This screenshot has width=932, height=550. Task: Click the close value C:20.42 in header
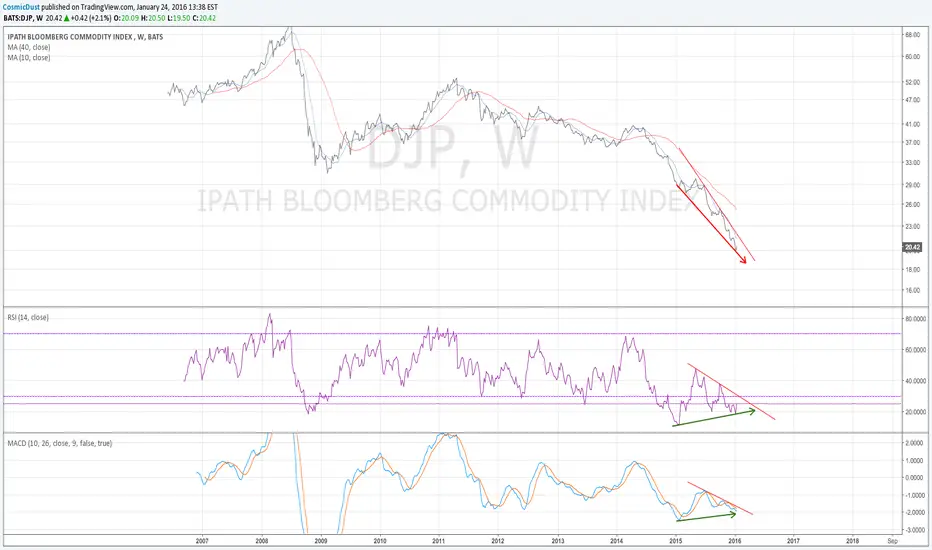204,18
